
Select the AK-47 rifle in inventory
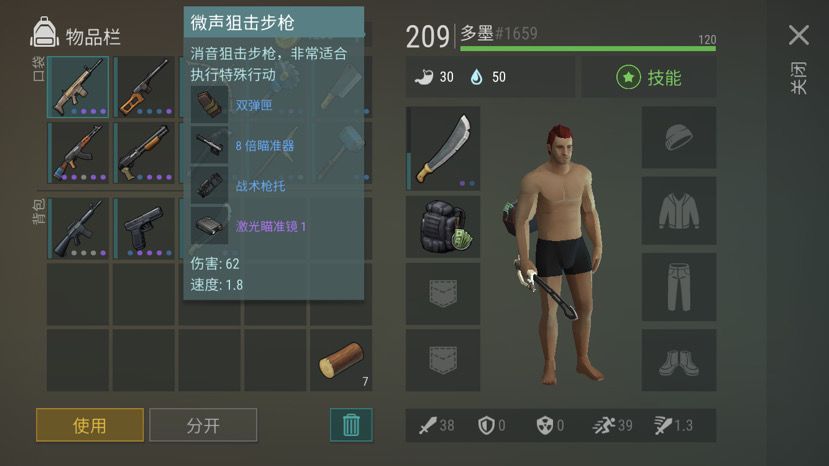point(78,153)
